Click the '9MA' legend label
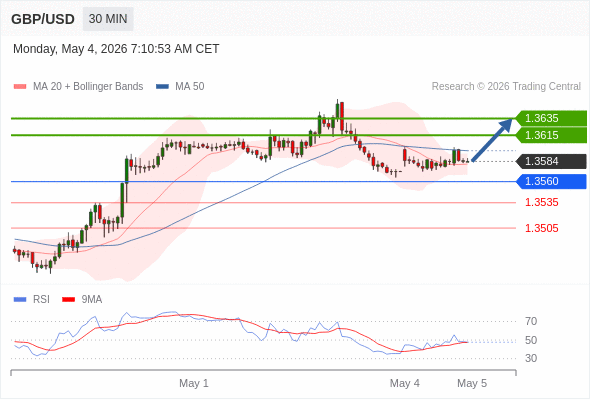 (x=92, y=300)
